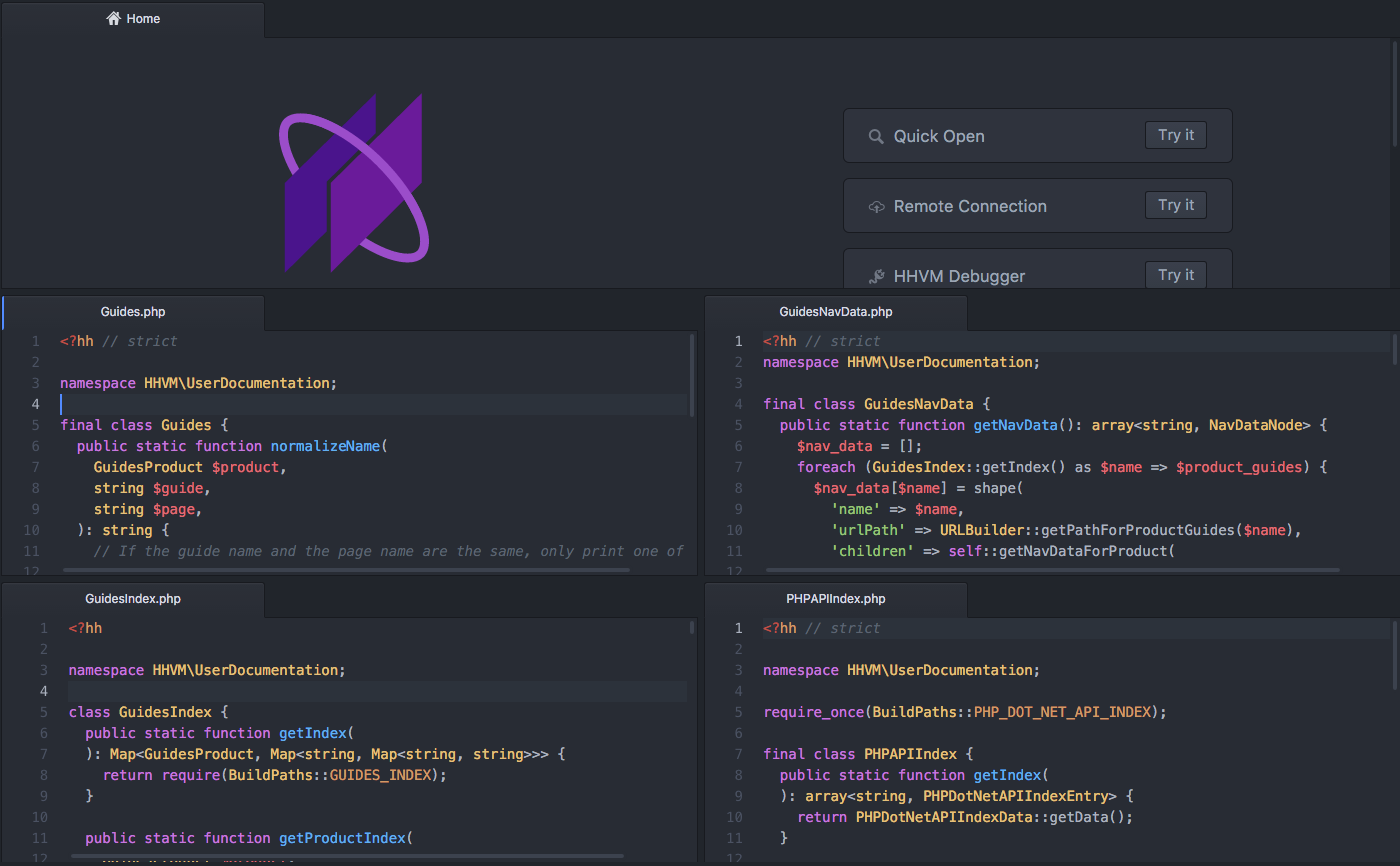Viewport: 1400px width, 866px height.
Task: Click the plug icon beside HHVM Debugger
Action: (876, 276)
